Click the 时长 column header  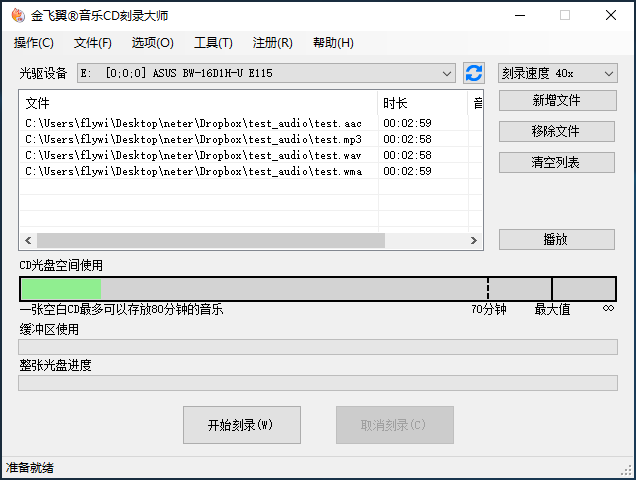pyautogui.click(x=423, y=103)
